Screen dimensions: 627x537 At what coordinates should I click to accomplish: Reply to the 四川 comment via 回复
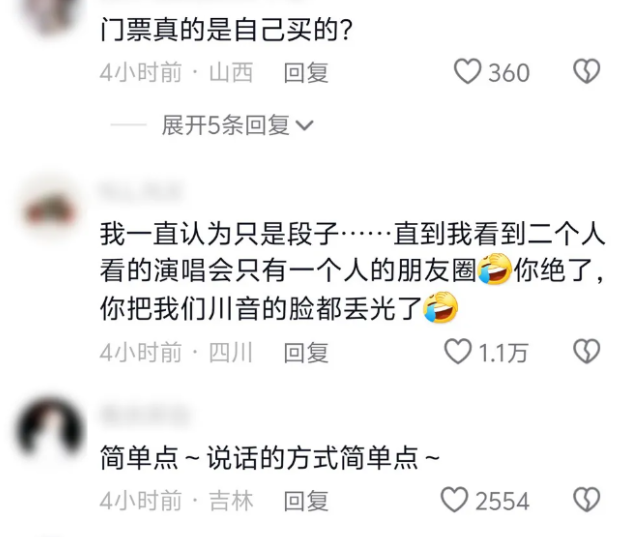point(306,353)
